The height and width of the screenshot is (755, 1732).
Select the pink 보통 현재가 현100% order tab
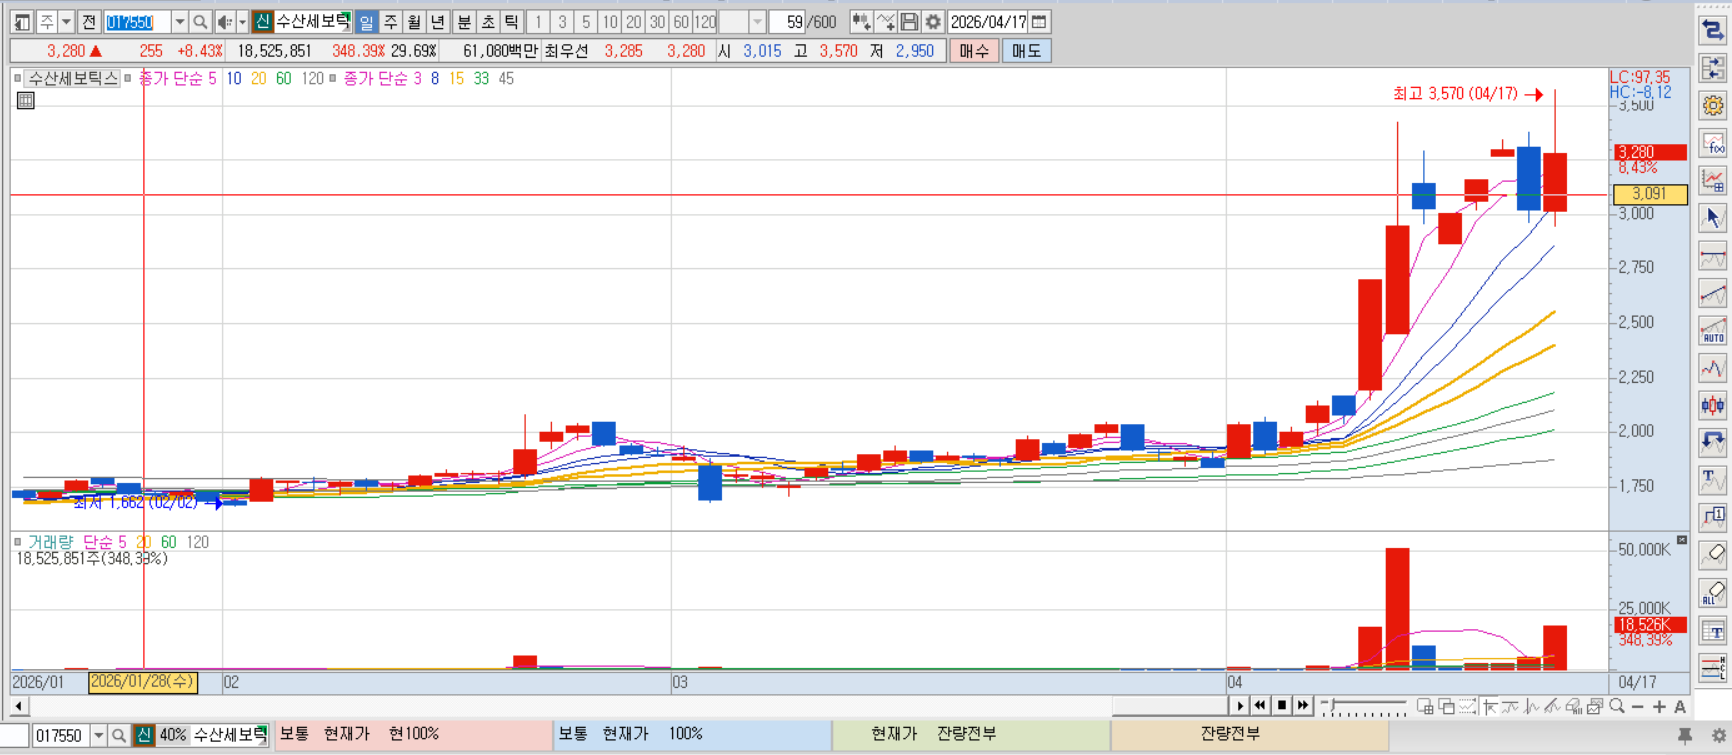pos(414,735)
